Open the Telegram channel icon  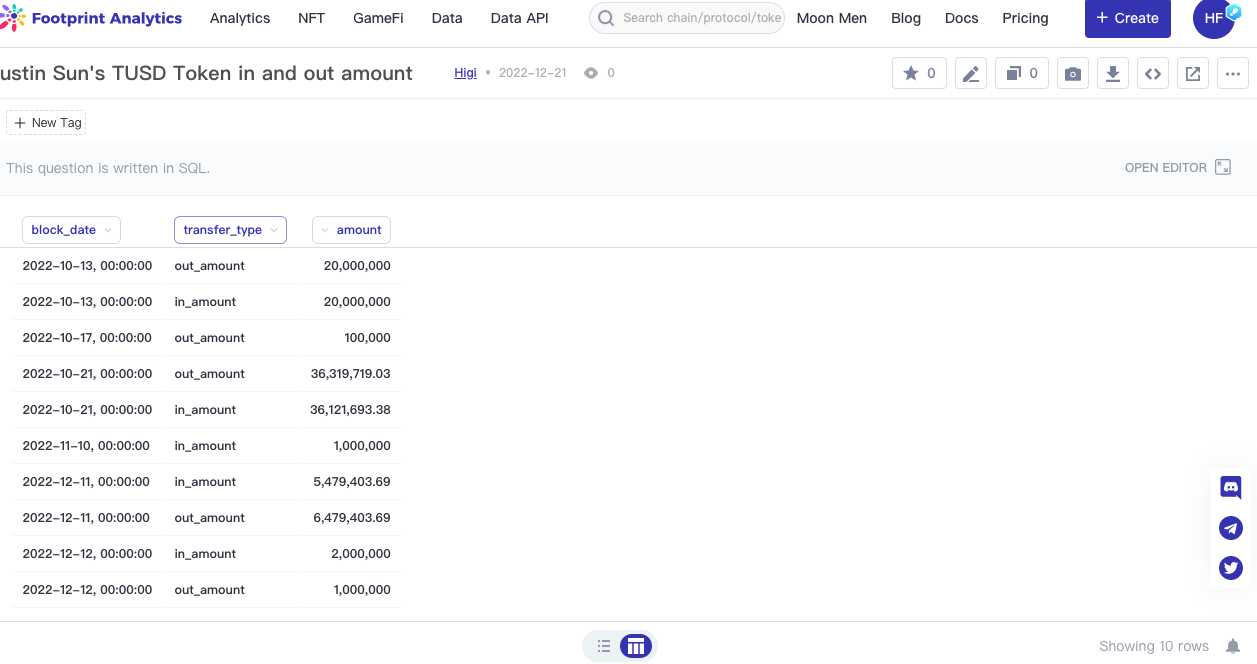1231,528
